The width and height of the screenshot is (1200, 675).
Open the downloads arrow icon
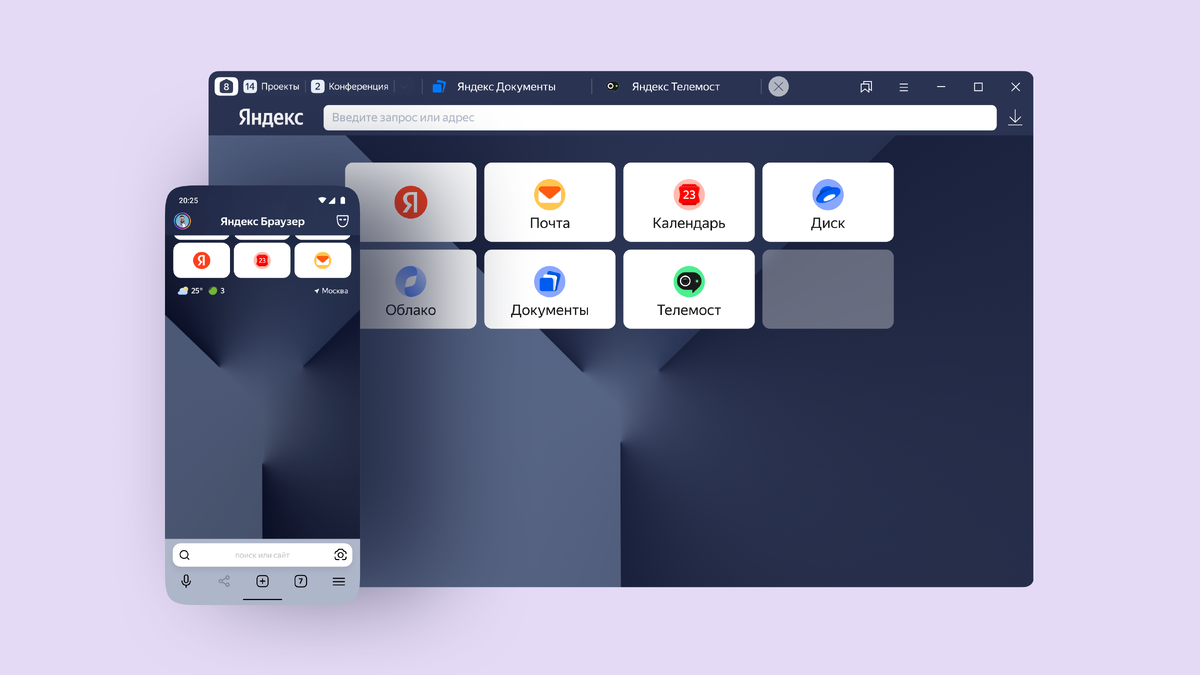[x=1015, y=118]
